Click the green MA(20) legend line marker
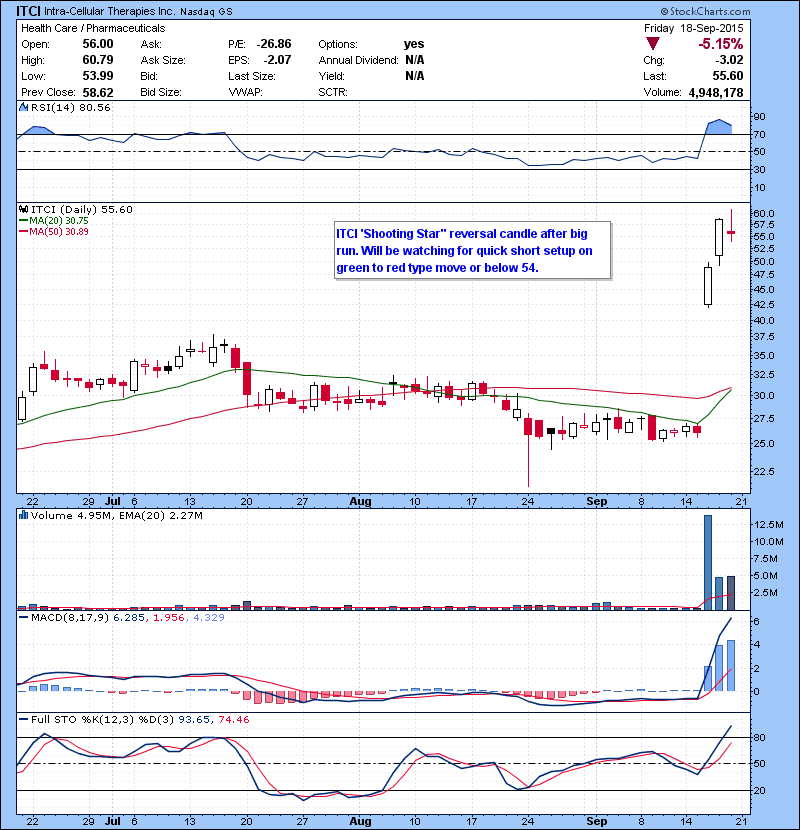Image resolution: width=800 pixels, height=830 pixels. pyautogui.click(x=24, y=221)
